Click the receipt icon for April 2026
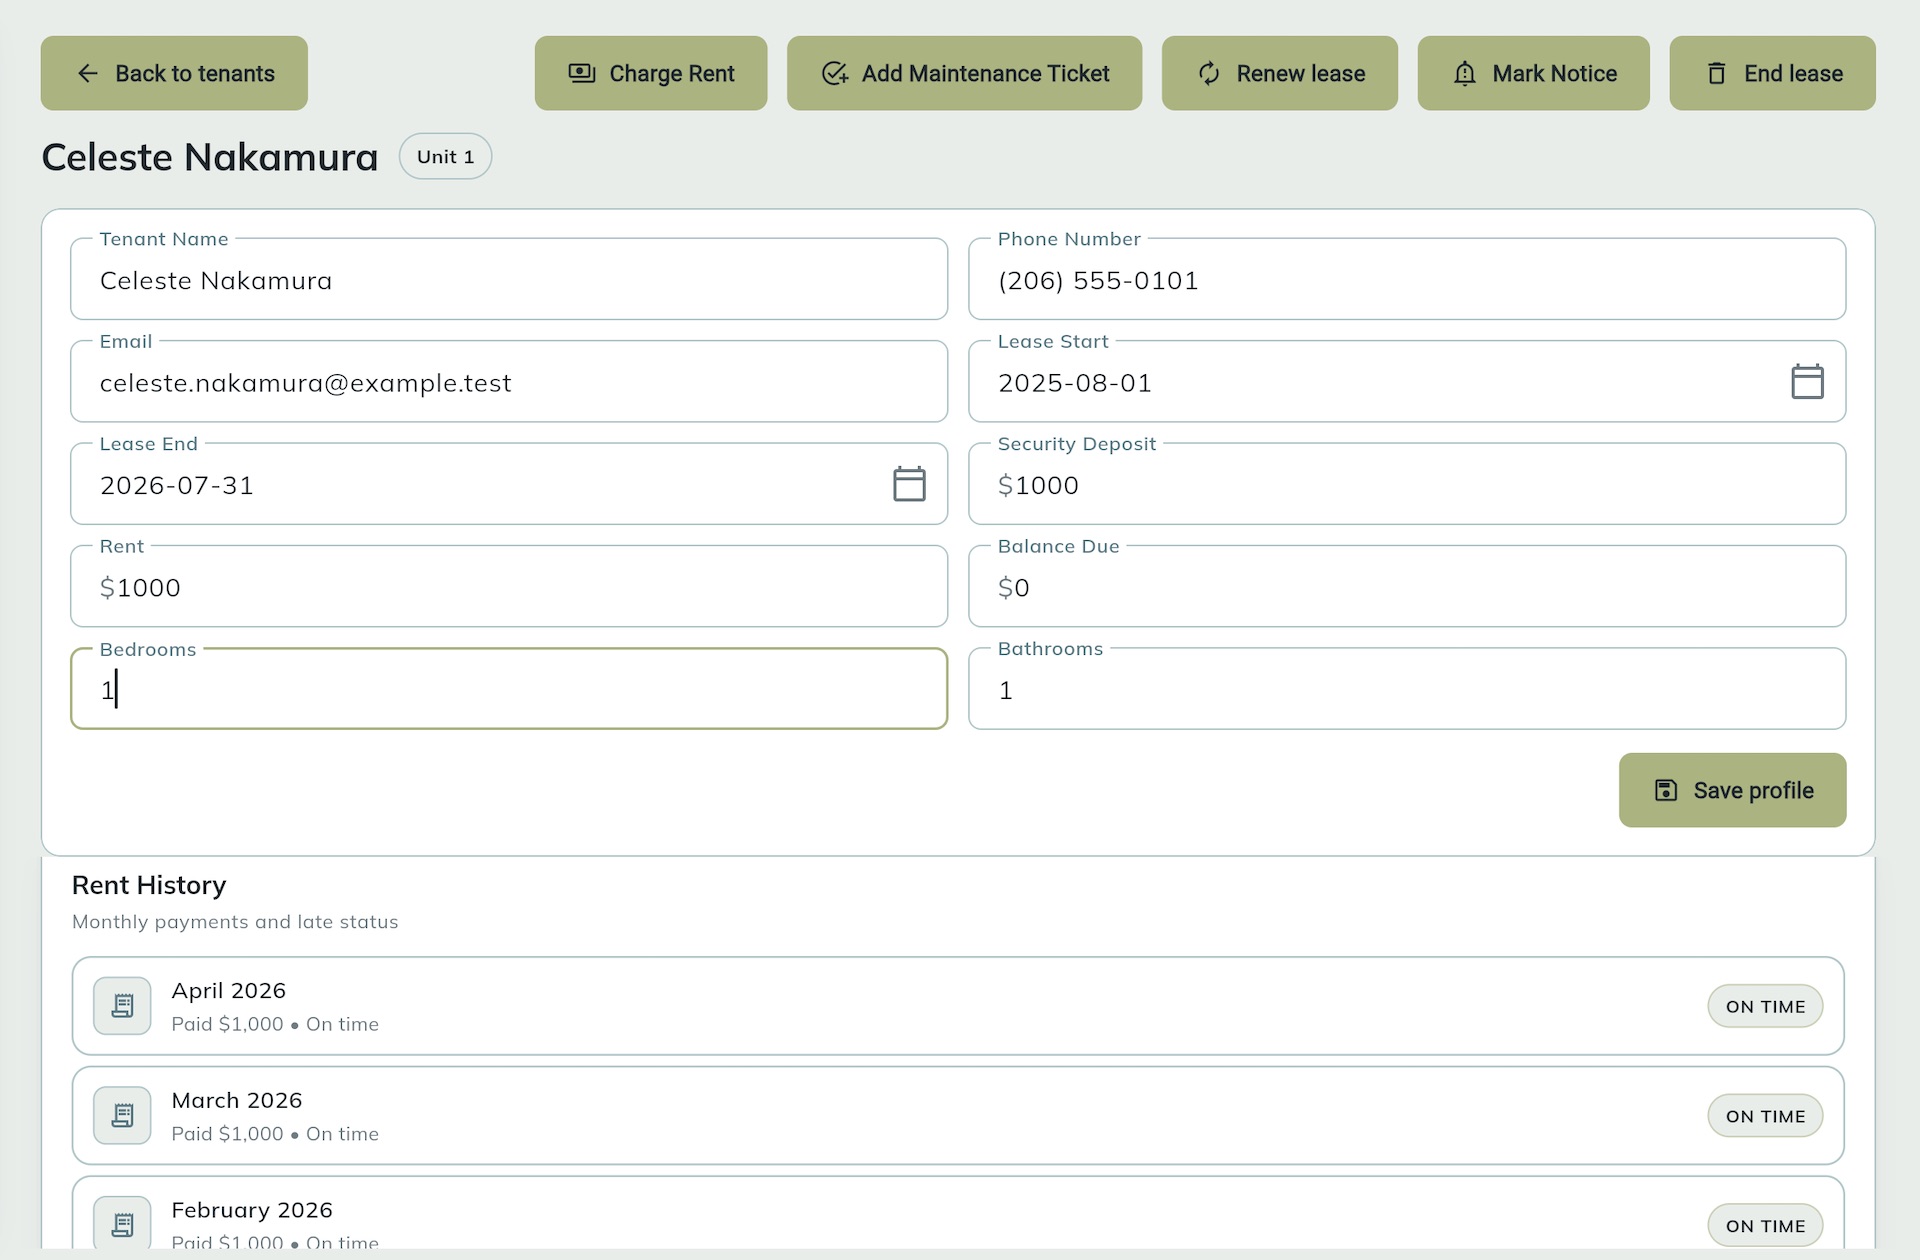The width and height of the screenshot is (1920, 1260). pos(122,1006)
